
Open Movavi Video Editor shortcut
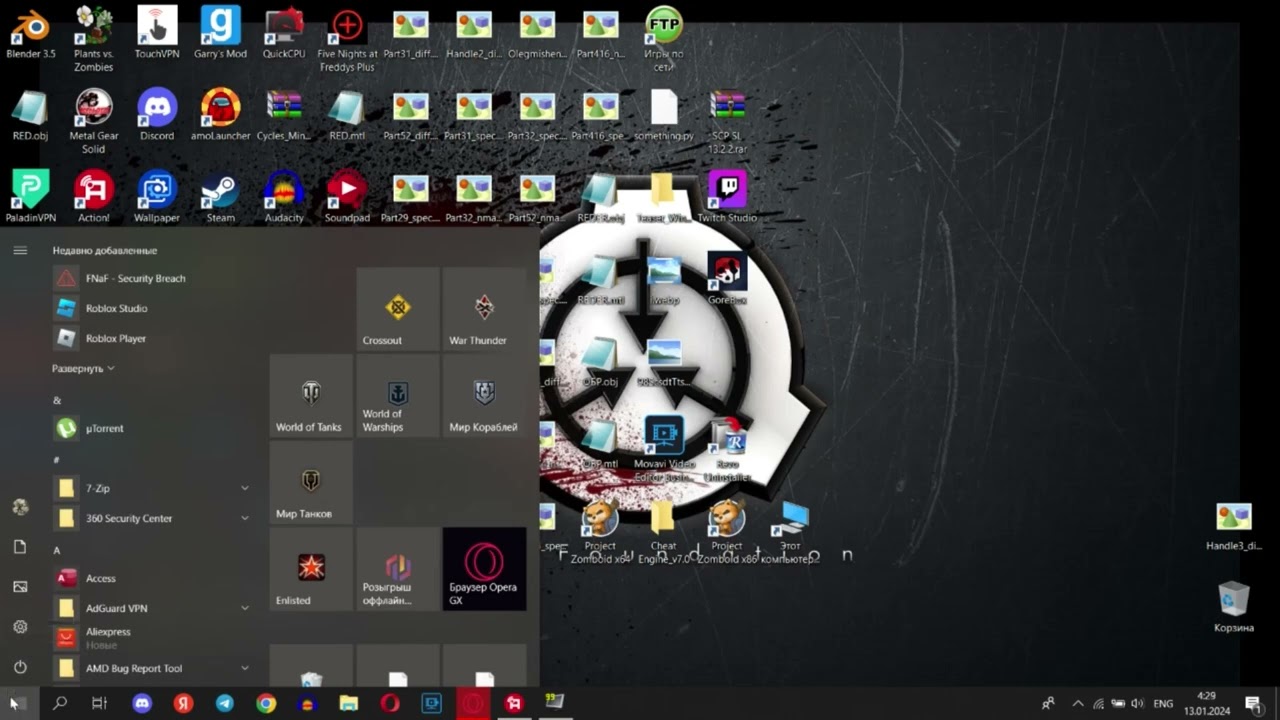664,449
